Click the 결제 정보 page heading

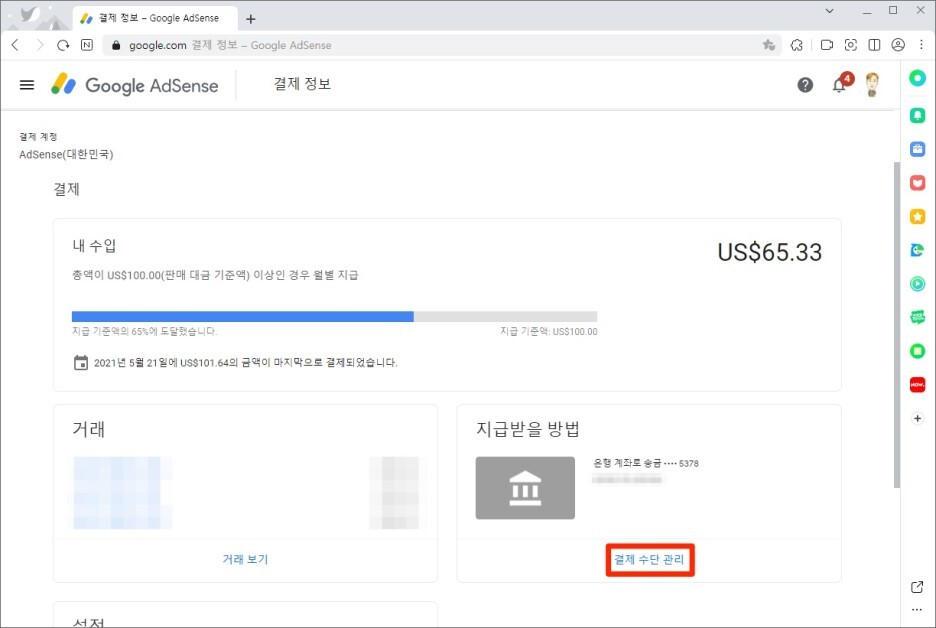tap(302, 84)
